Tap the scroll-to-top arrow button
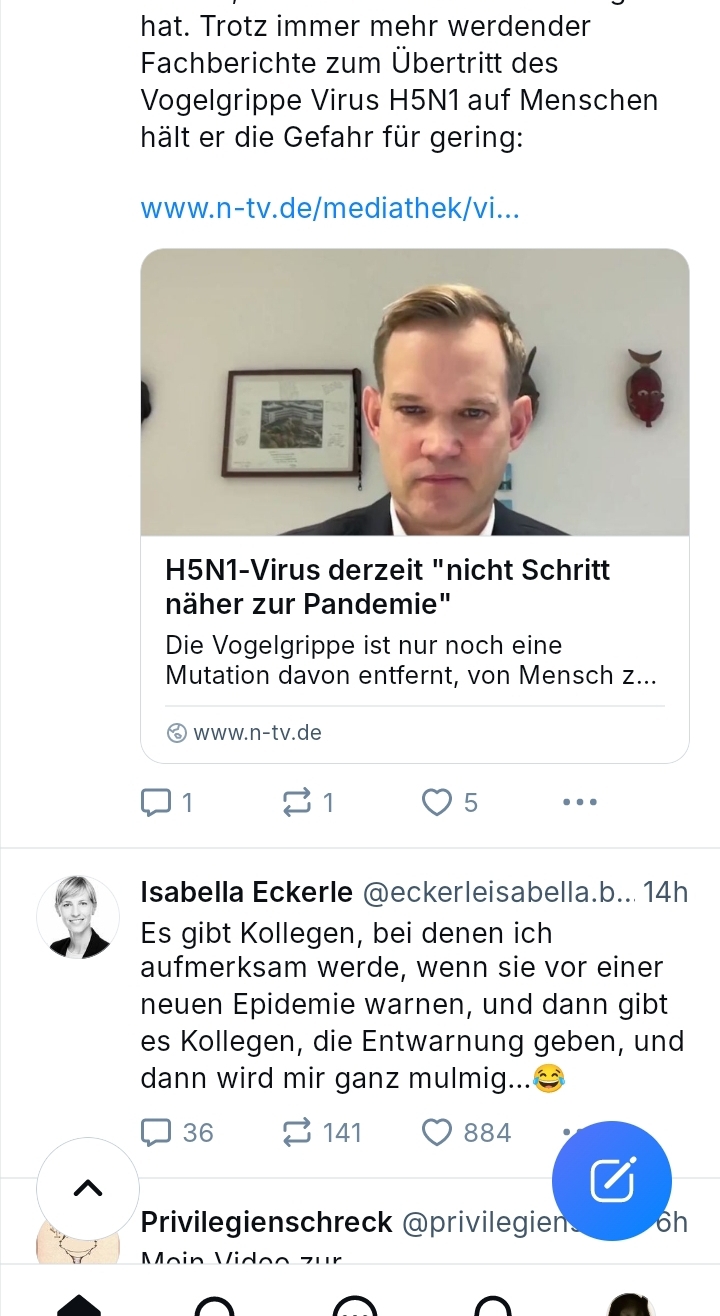 [x=88, y=1187]
